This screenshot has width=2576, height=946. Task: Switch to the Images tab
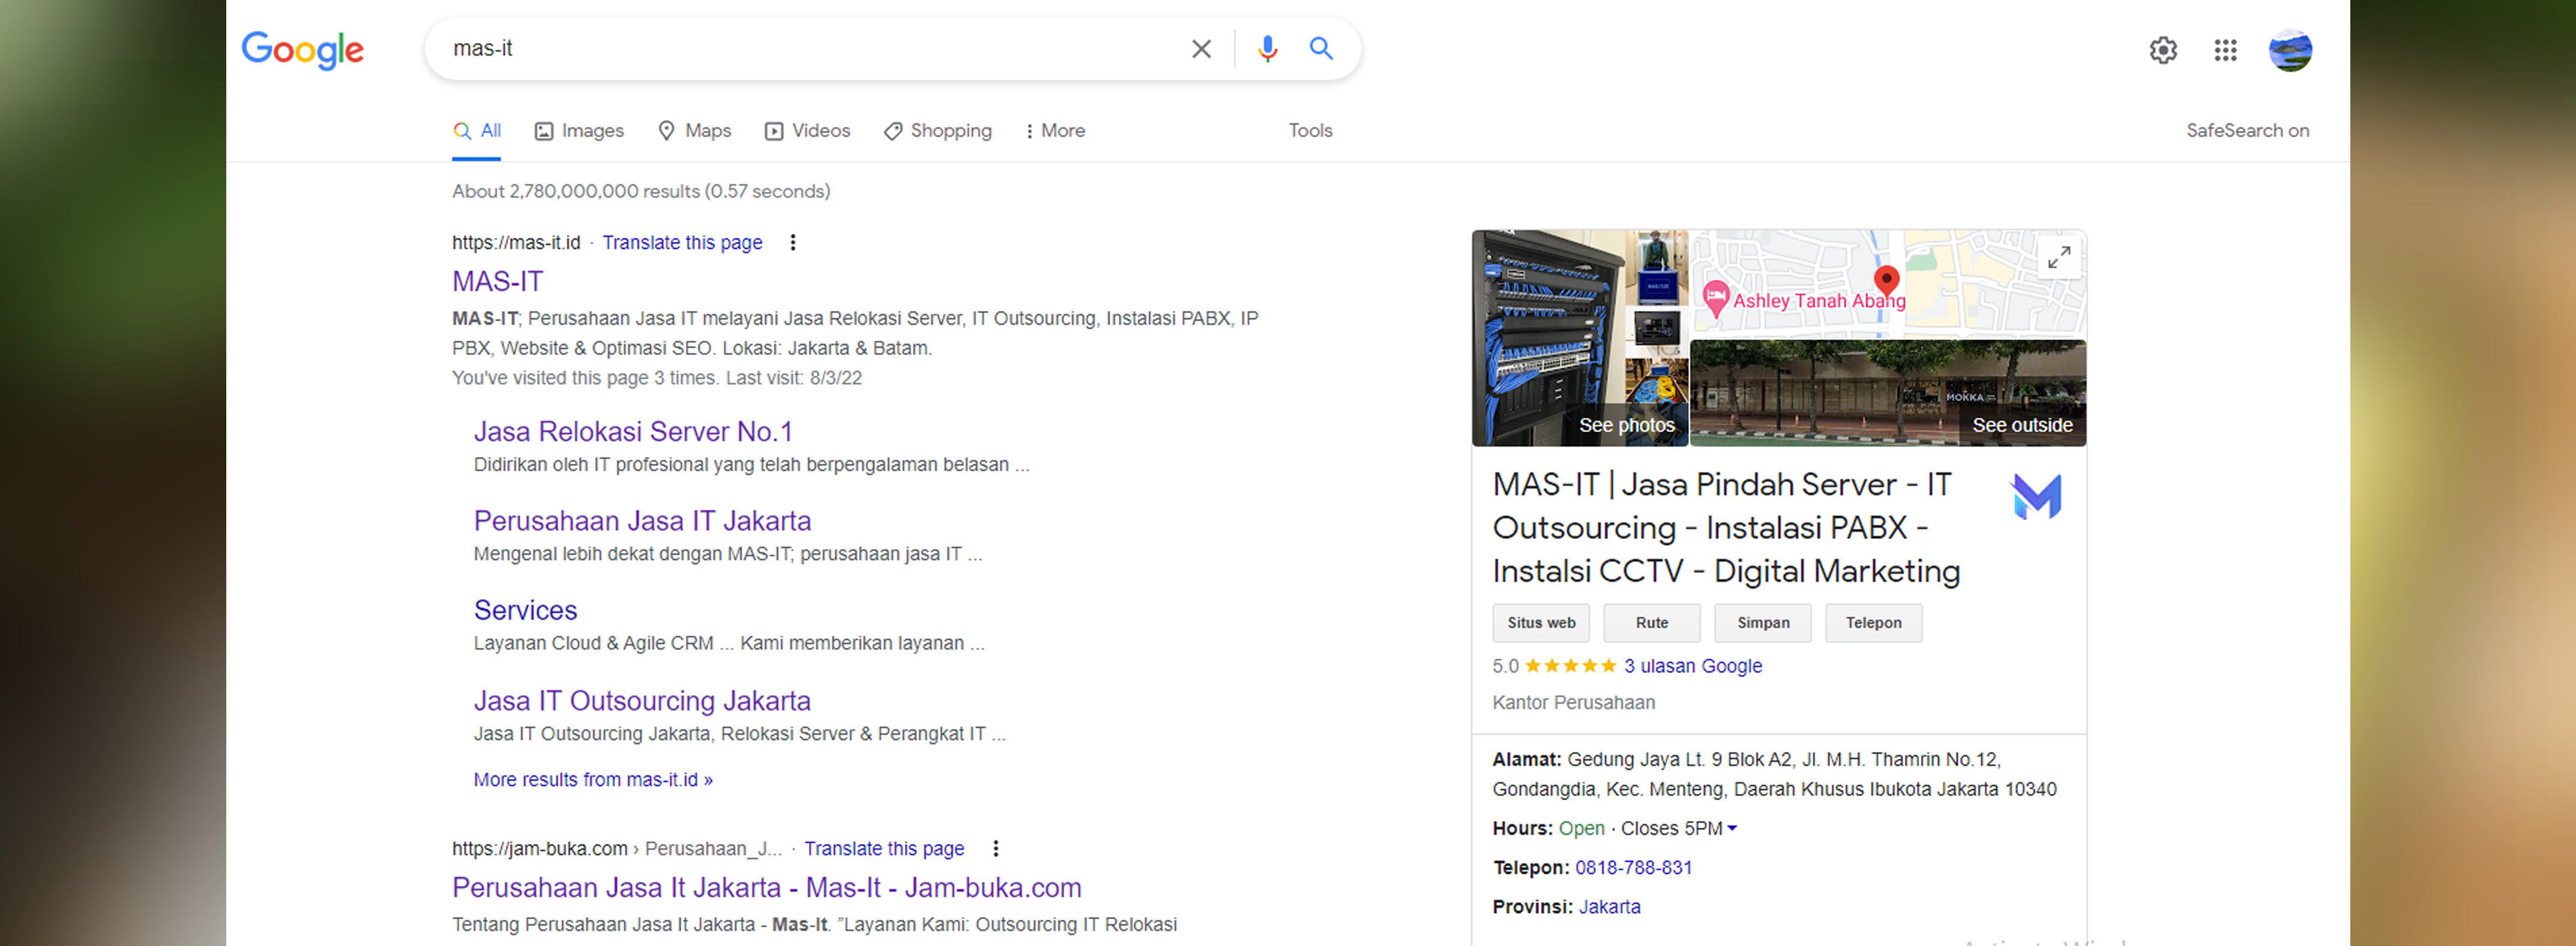[x=579, y=131]
